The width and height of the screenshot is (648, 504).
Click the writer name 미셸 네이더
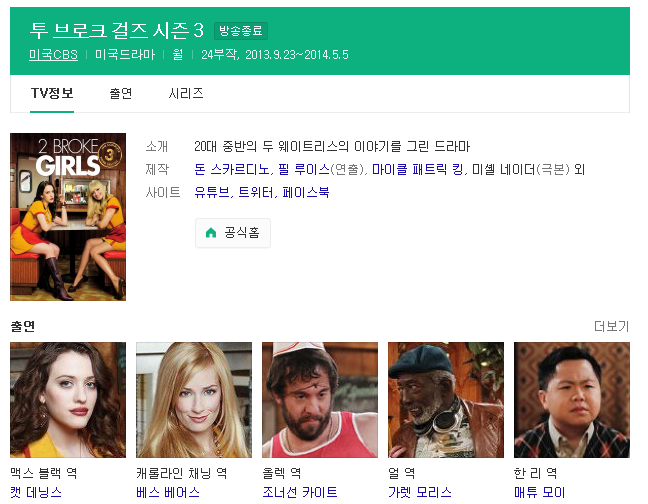pyautogui.click(x=503, y=169)
